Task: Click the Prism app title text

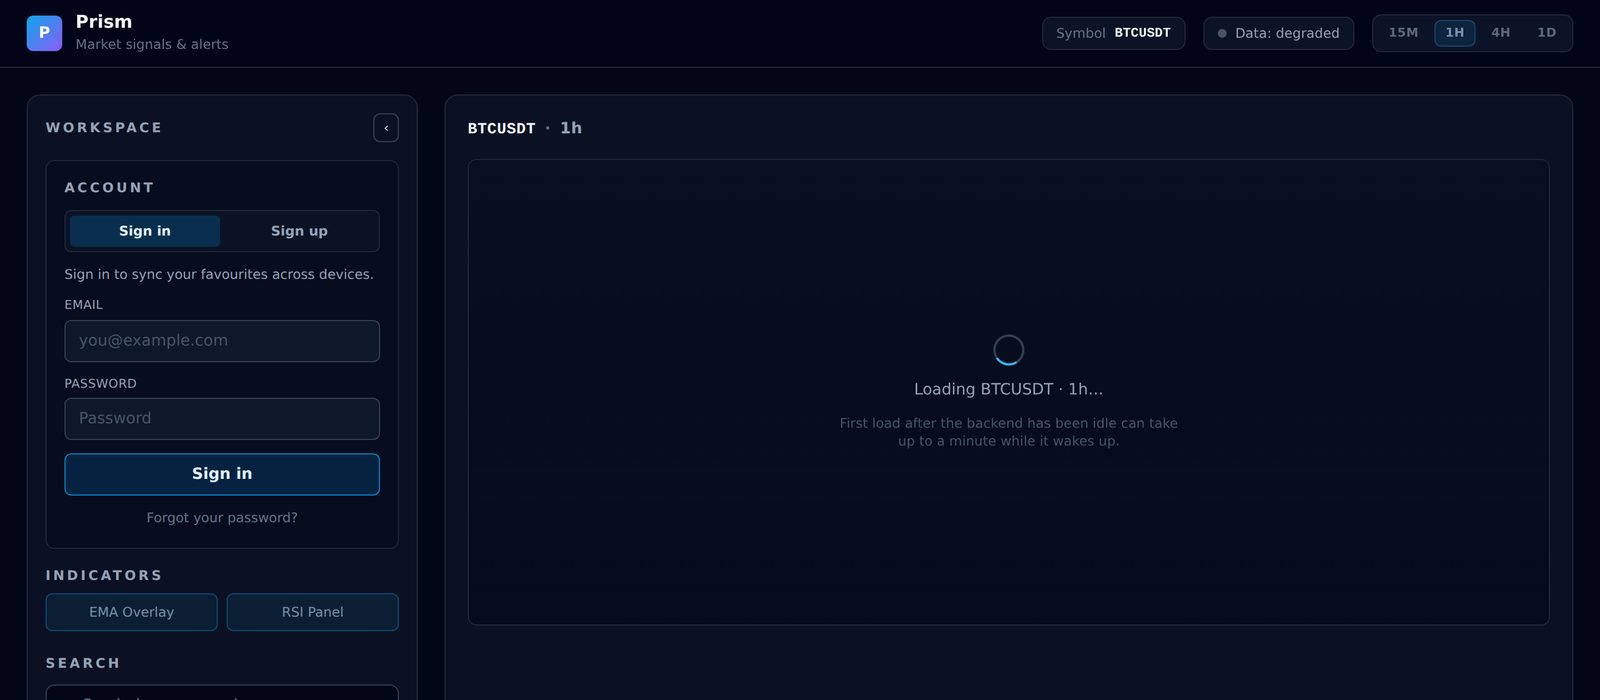Action: coord(104,22)
